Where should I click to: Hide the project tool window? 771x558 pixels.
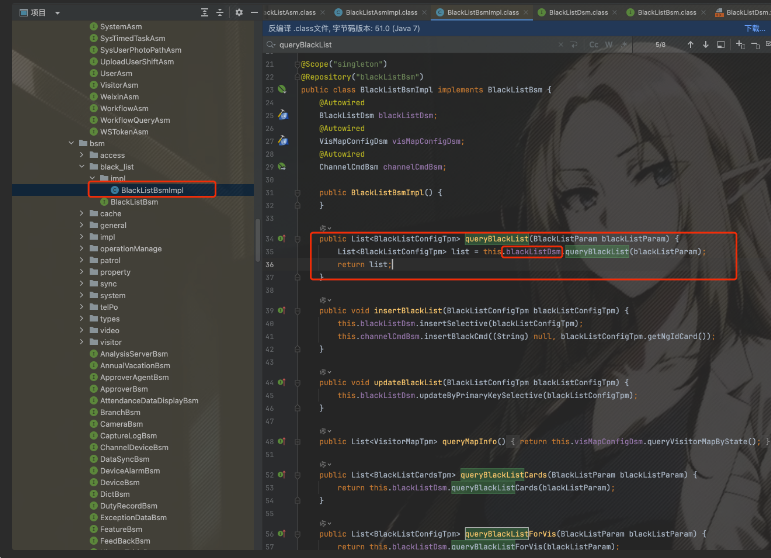(x=254, y=13)
